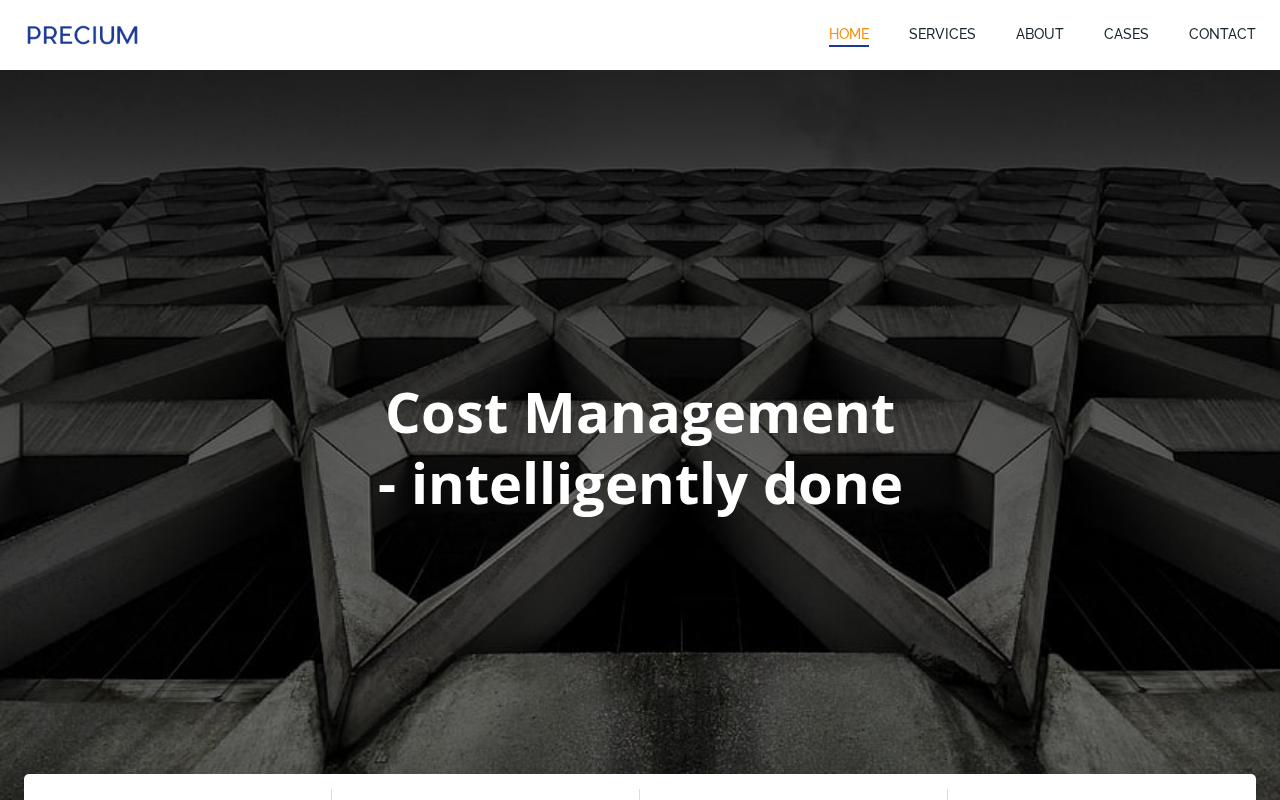Select the fourth white card column at bottom
The image size is (1280, 800).
click(1102, 788)
